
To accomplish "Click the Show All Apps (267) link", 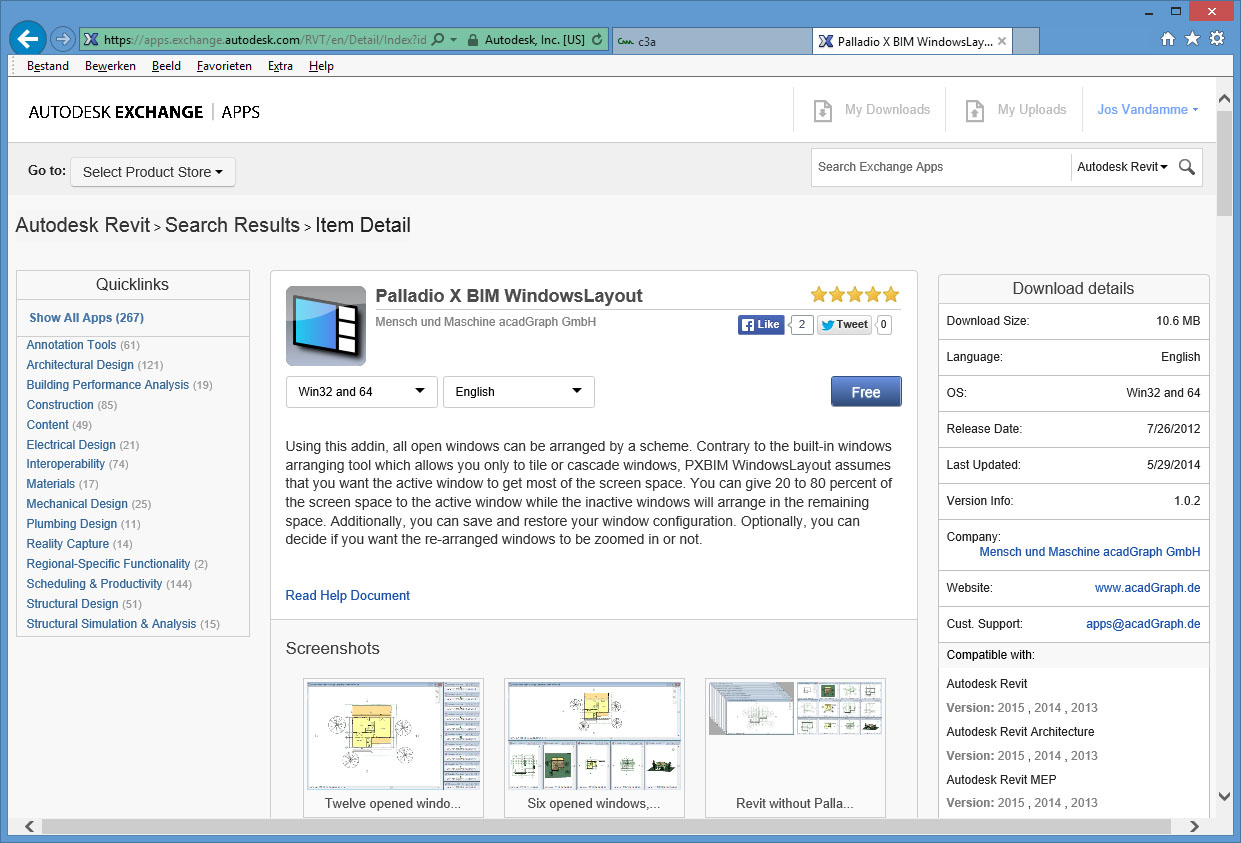I will point(86,318).
